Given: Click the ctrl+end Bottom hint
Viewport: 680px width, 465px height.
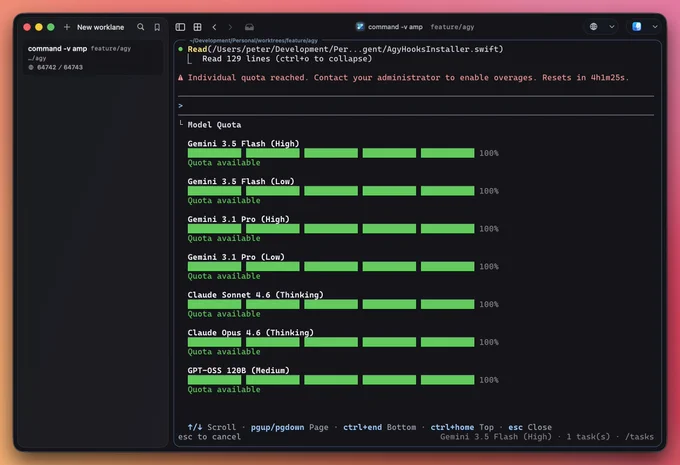Looking at the screenshot, I should 379,427.
